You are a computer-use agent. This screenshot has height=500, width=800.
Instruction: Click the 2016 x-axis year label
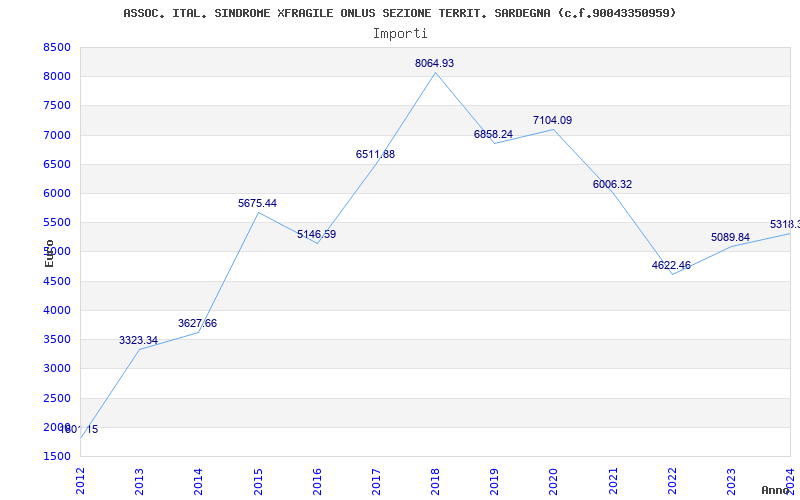point(317,481)
